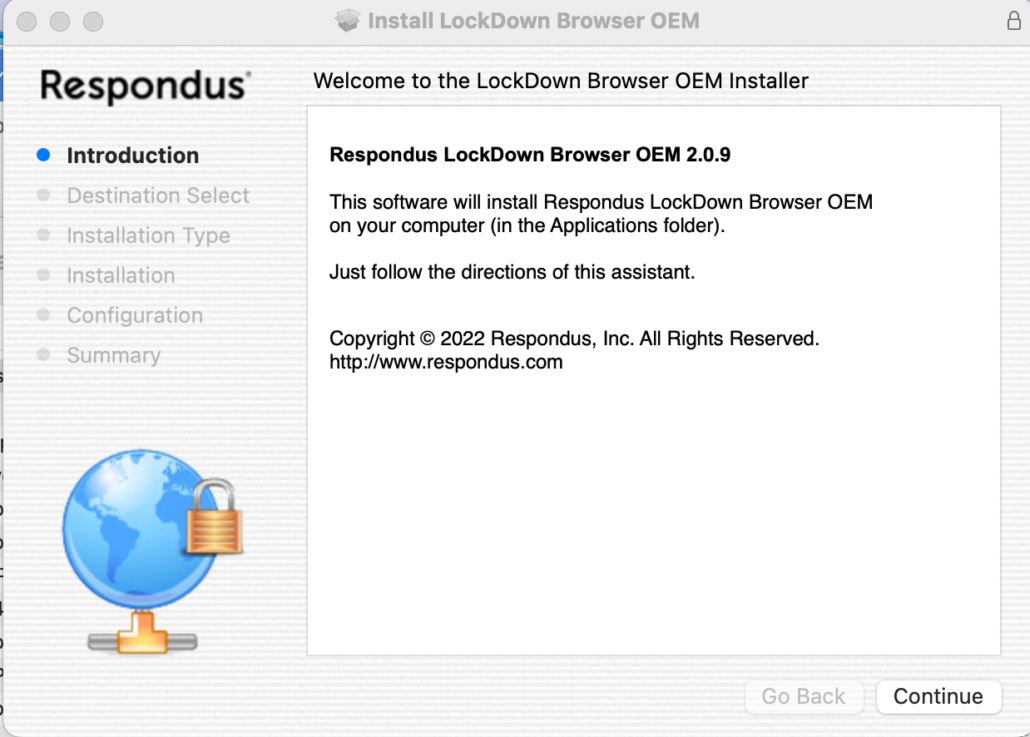The image size is (1030, 737).
Task: Close the installer window with red button
Action: [27, 22]
